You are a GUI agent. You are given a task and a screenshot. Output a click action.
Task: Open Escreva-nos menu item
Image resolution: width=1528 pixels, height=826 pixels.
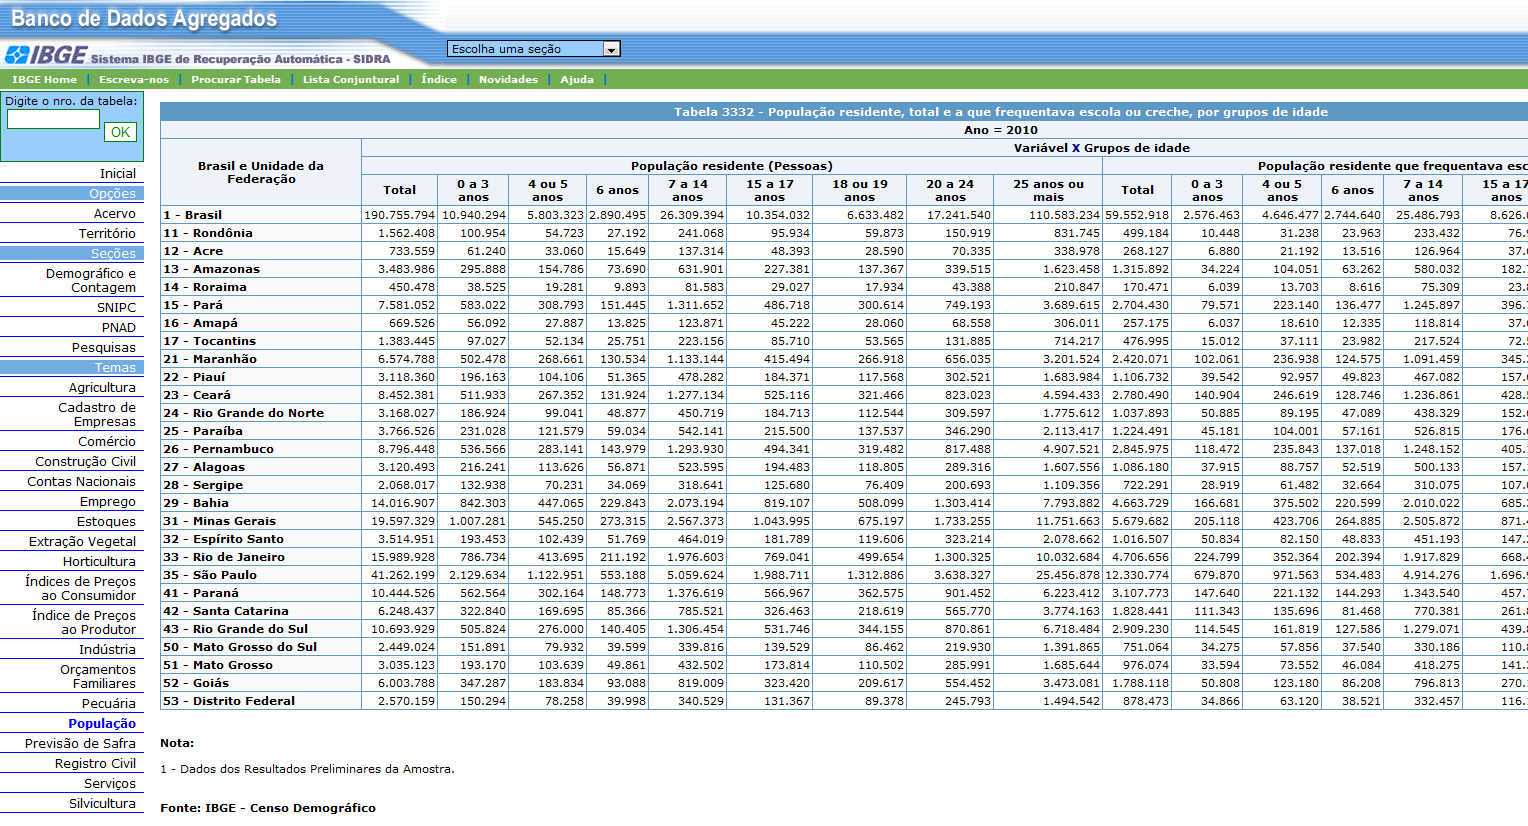[134, 79]
